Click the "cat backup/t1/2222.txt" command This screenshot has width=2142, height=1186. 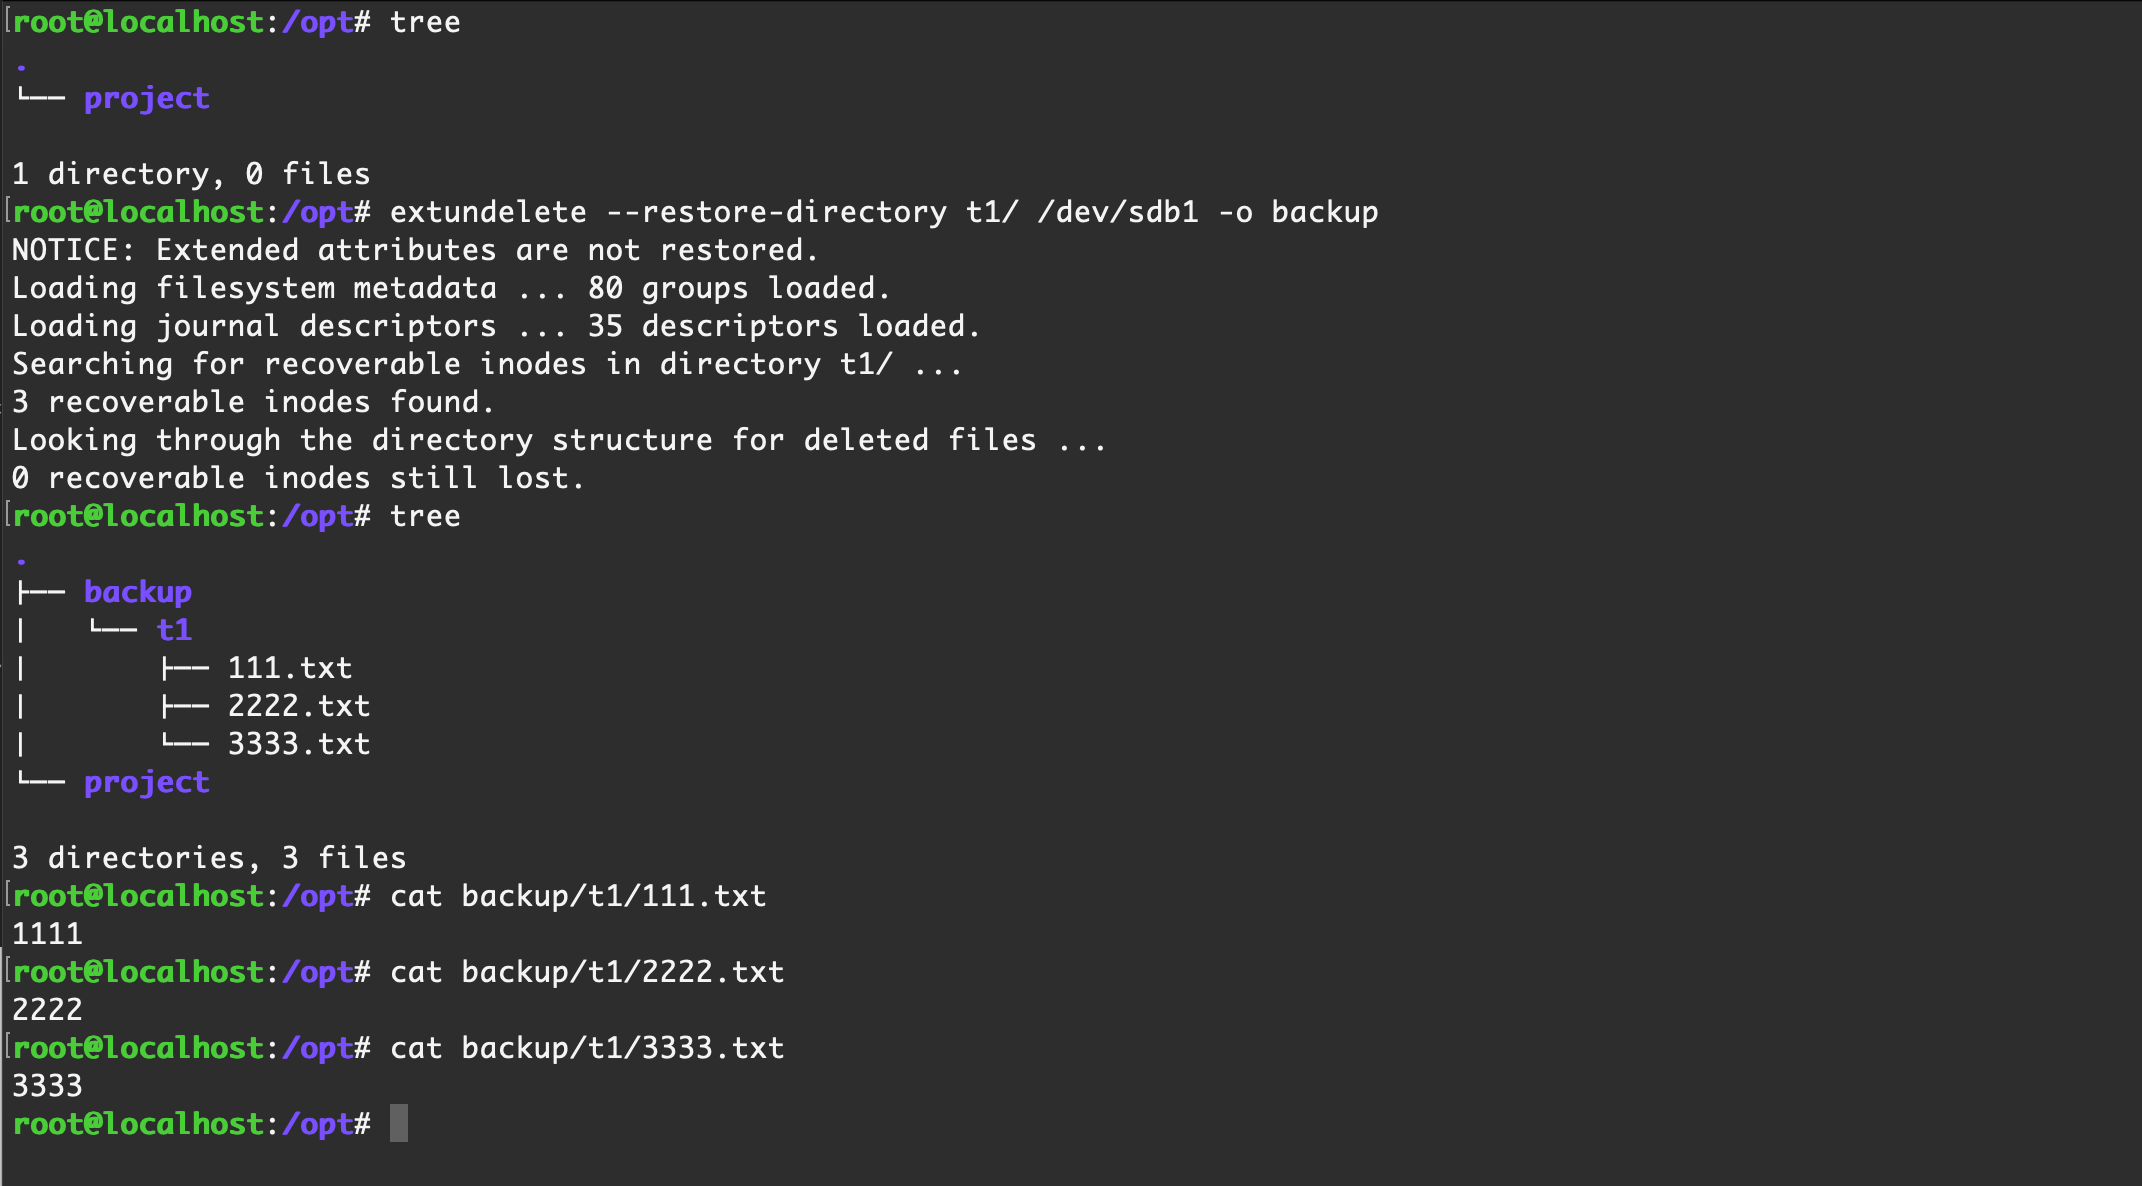click(x=587, y=972)
